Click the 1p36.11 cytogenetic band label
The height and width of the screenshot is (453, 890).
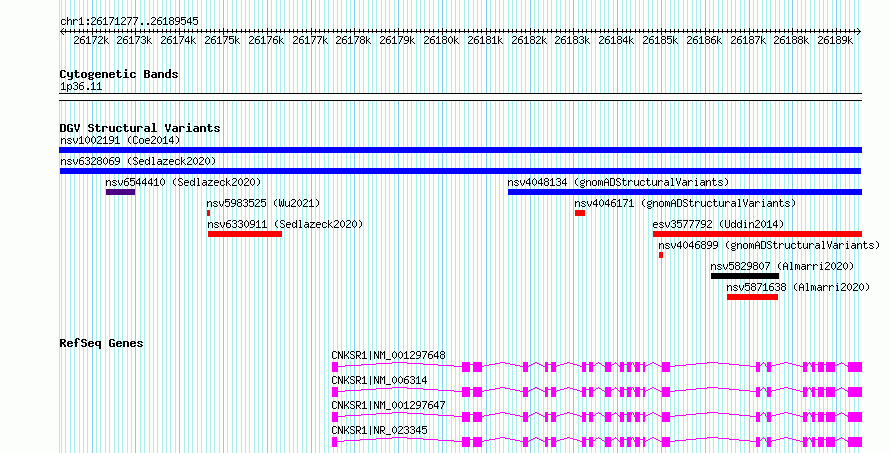81,86
